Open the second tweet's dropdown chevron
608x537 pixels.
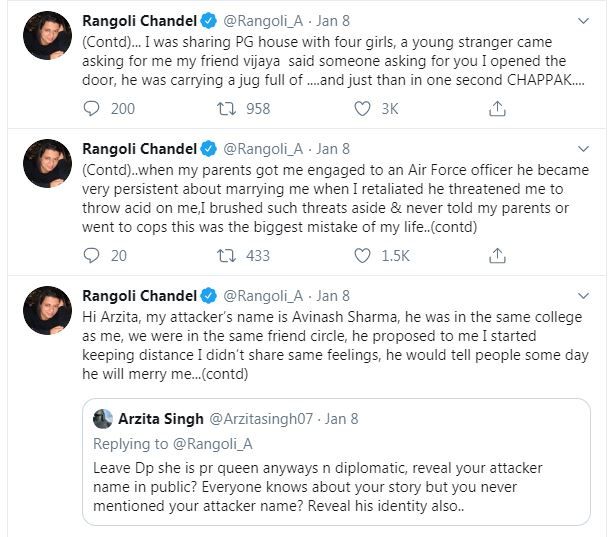[x=583, y=148]
